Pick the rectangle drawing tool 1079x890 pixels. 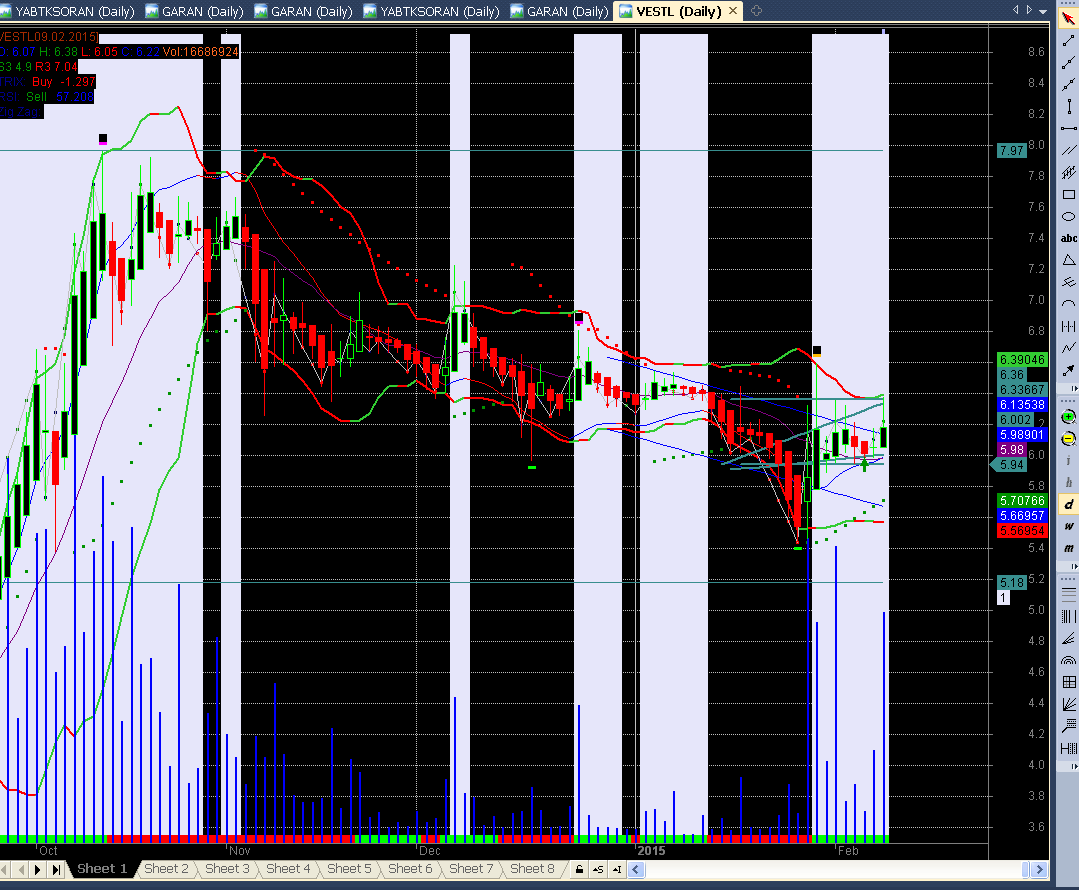click(x=1068, y=194)
